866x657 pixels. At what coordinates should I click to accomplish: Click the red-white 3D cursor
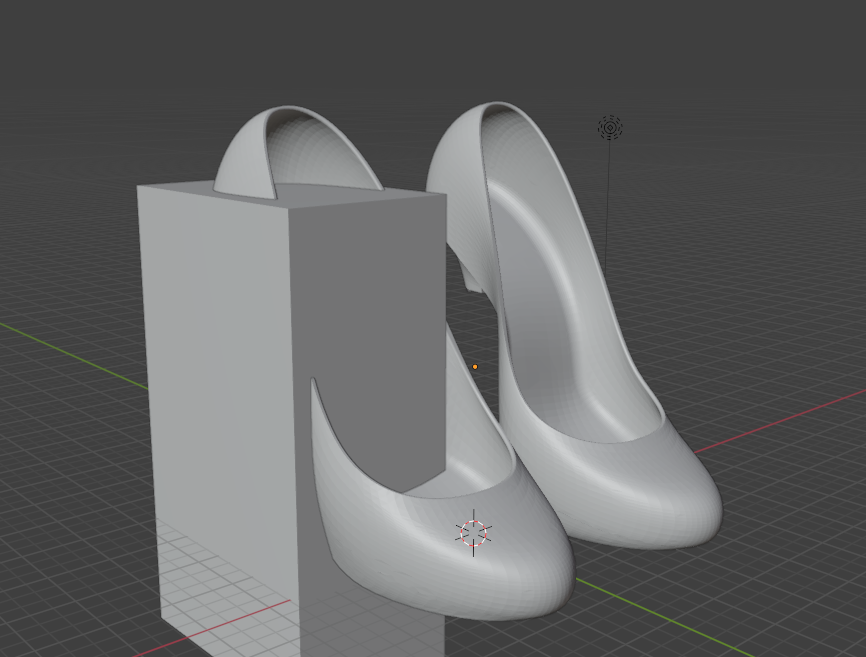(473, 533)
